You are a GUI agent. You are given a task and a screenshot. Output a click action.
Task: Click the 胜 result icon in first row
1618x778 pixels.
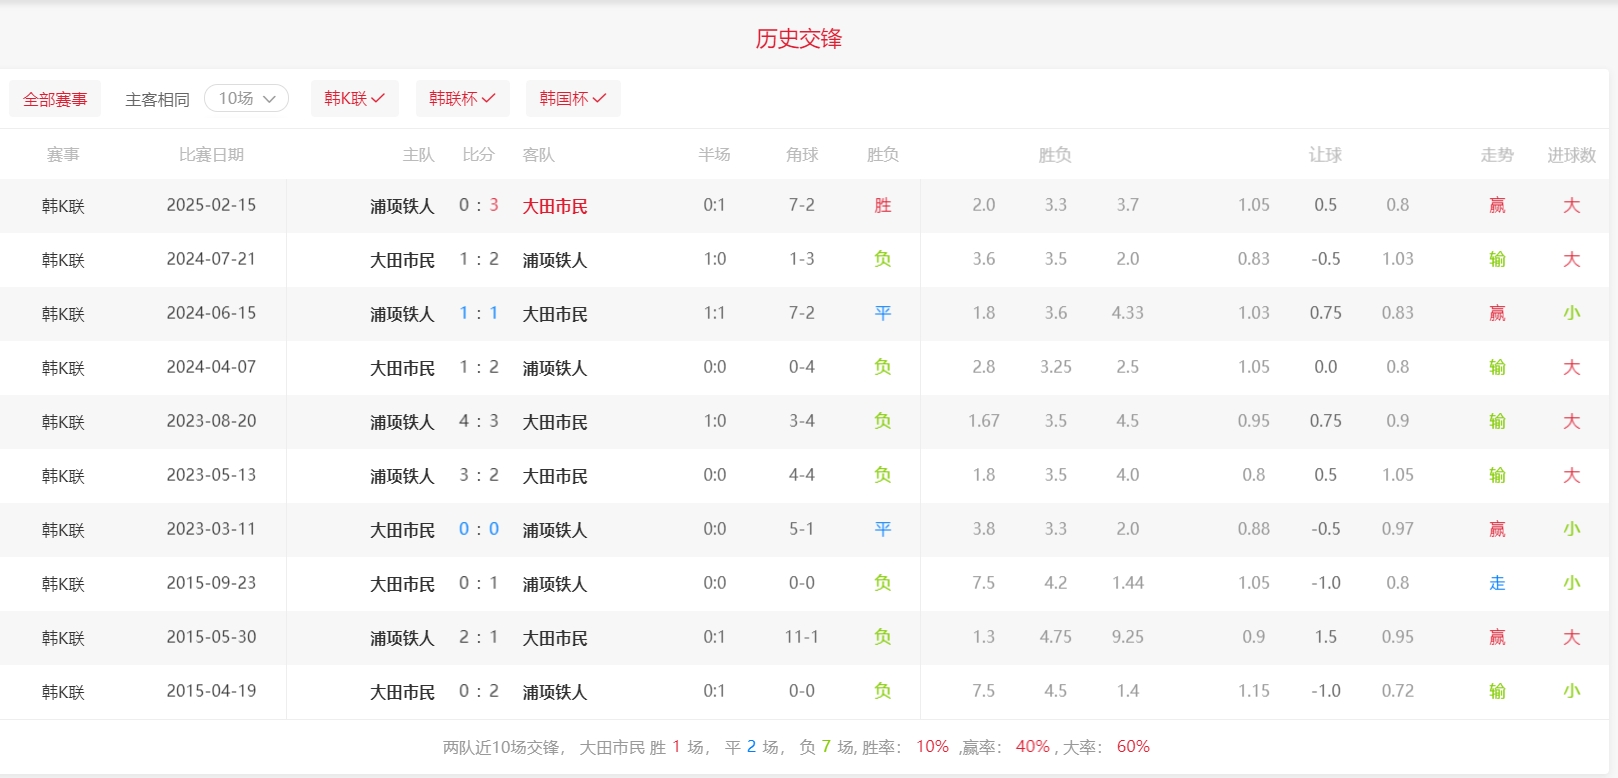tap(882, 205)
